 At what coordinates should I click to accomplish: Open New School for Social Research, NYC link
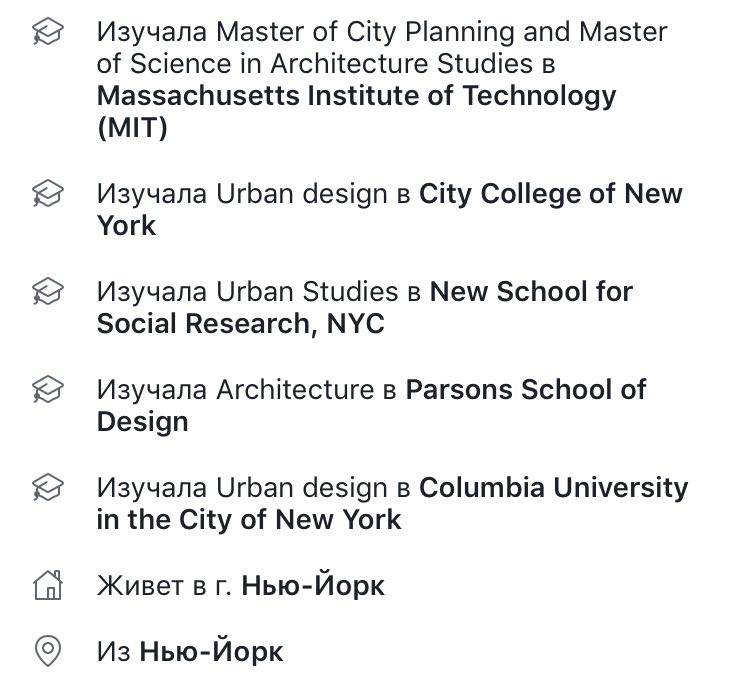point(365,308)
